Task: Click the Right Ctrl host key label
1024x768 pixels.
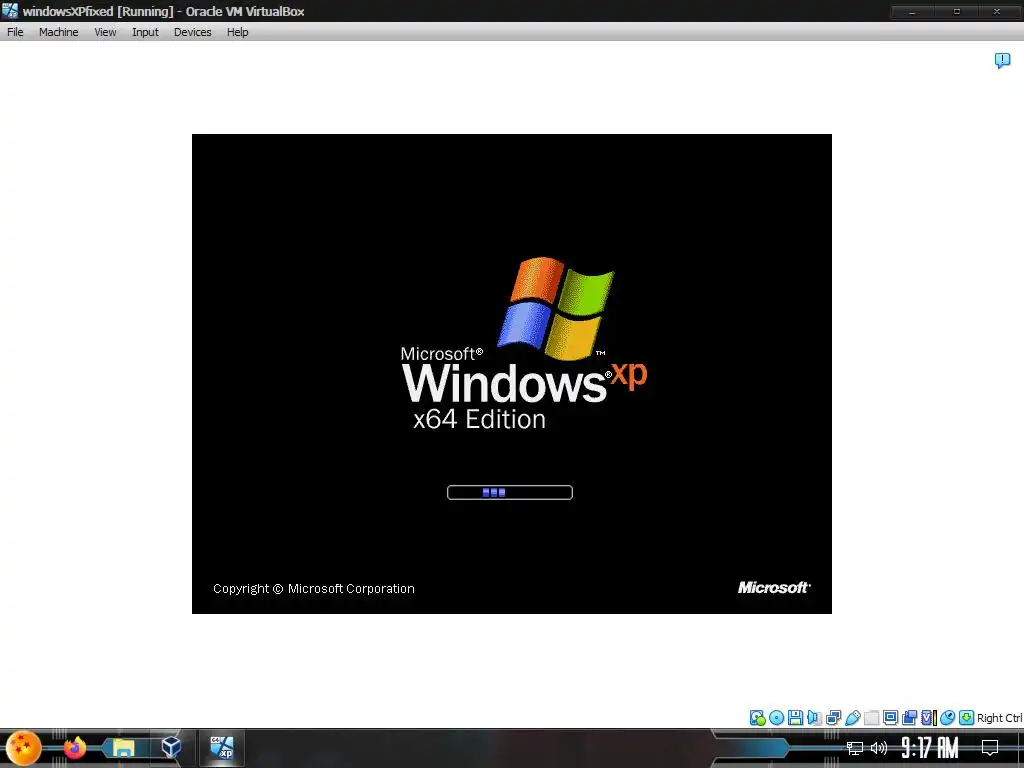Action: tap(999, 718)
